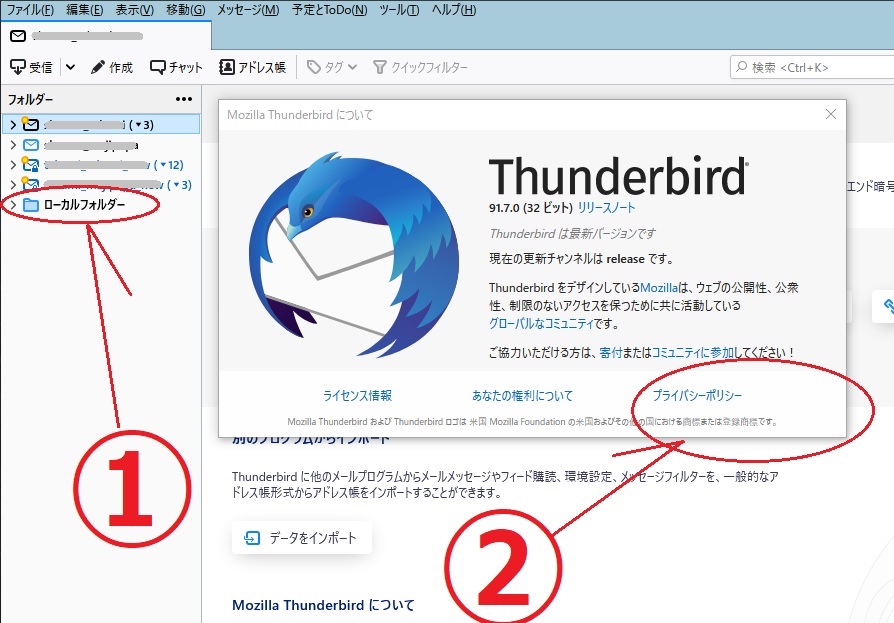The height and width of the screenshot is (623, 894).
Task: Open the アドレス帳 (Address Book) icon
Action: (x=227, y=67)
